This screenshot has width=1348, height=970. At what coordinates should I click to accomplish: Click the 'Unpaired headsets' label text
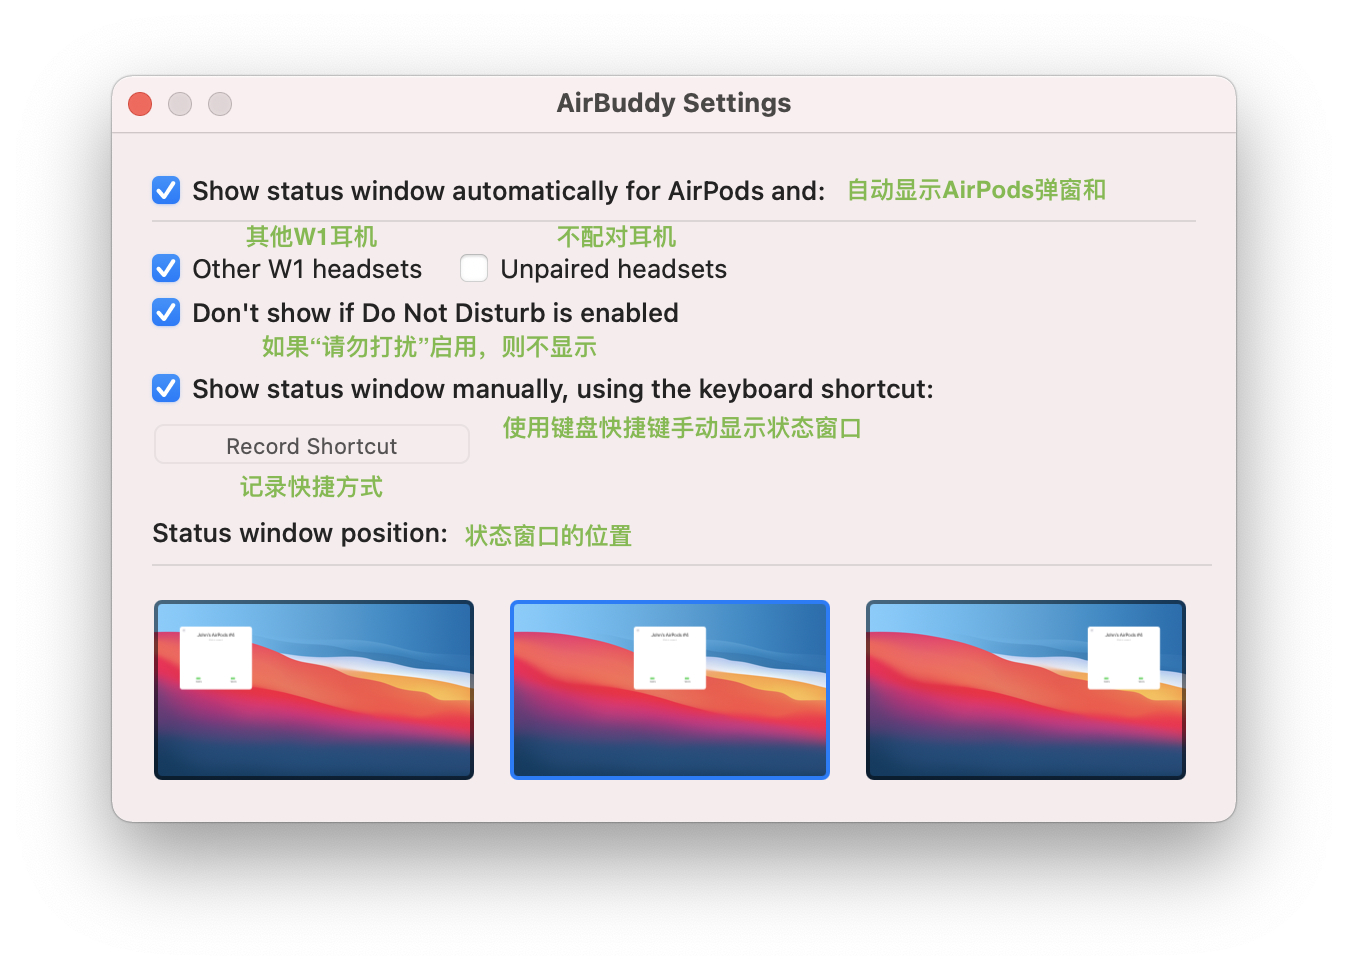pyautogui.click(x=614, y=269)
